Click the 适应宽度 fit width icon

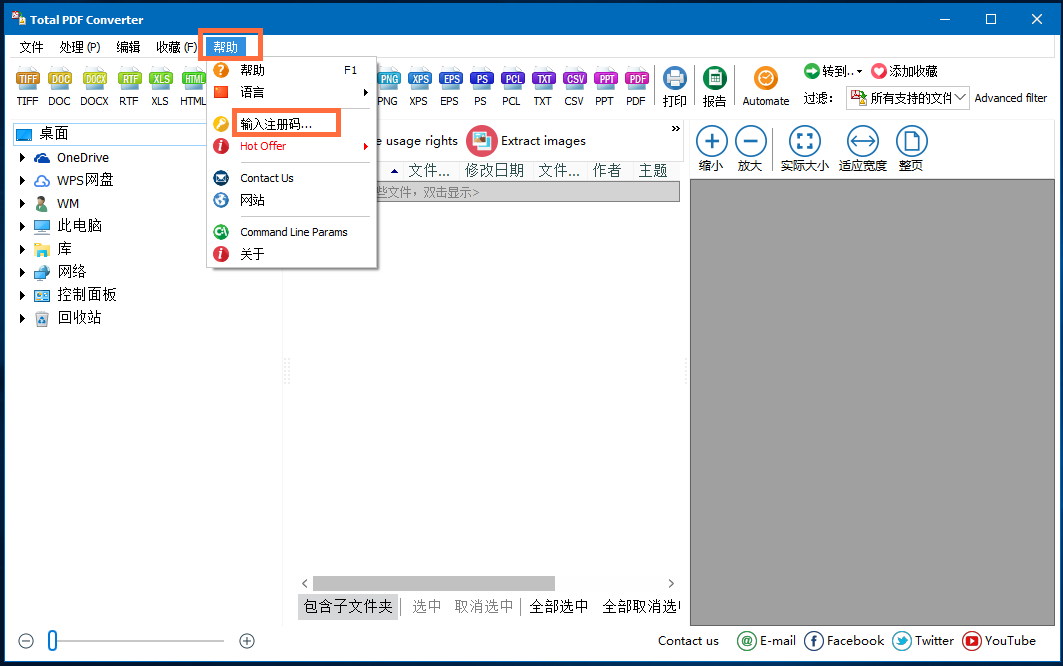point(862,143)
